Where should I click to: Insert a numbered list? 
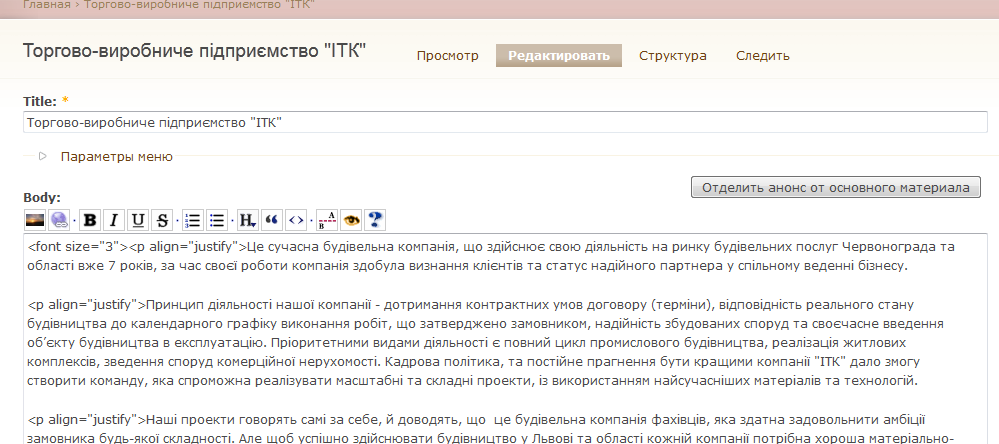[192, 220]
